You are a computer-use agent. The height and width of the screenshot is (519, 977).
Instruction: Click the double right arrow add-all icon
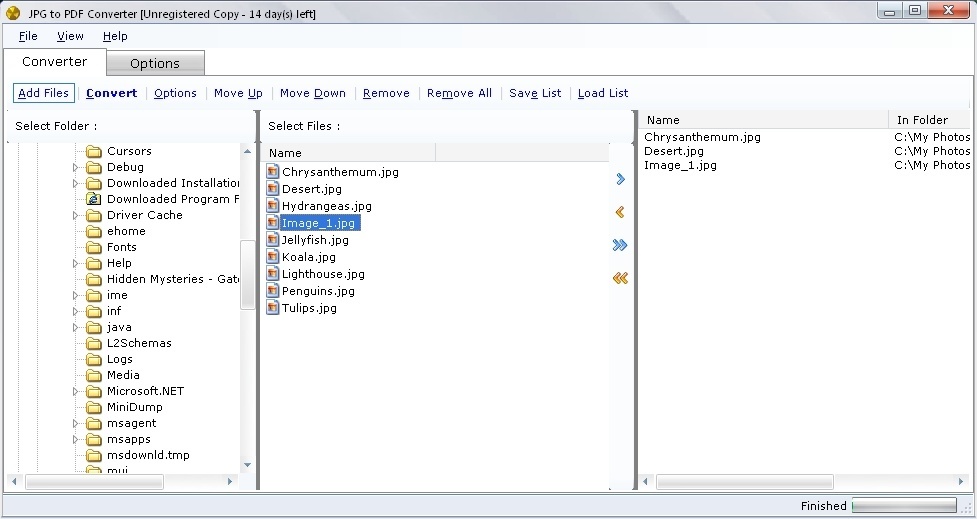click(x=619, y=245)
